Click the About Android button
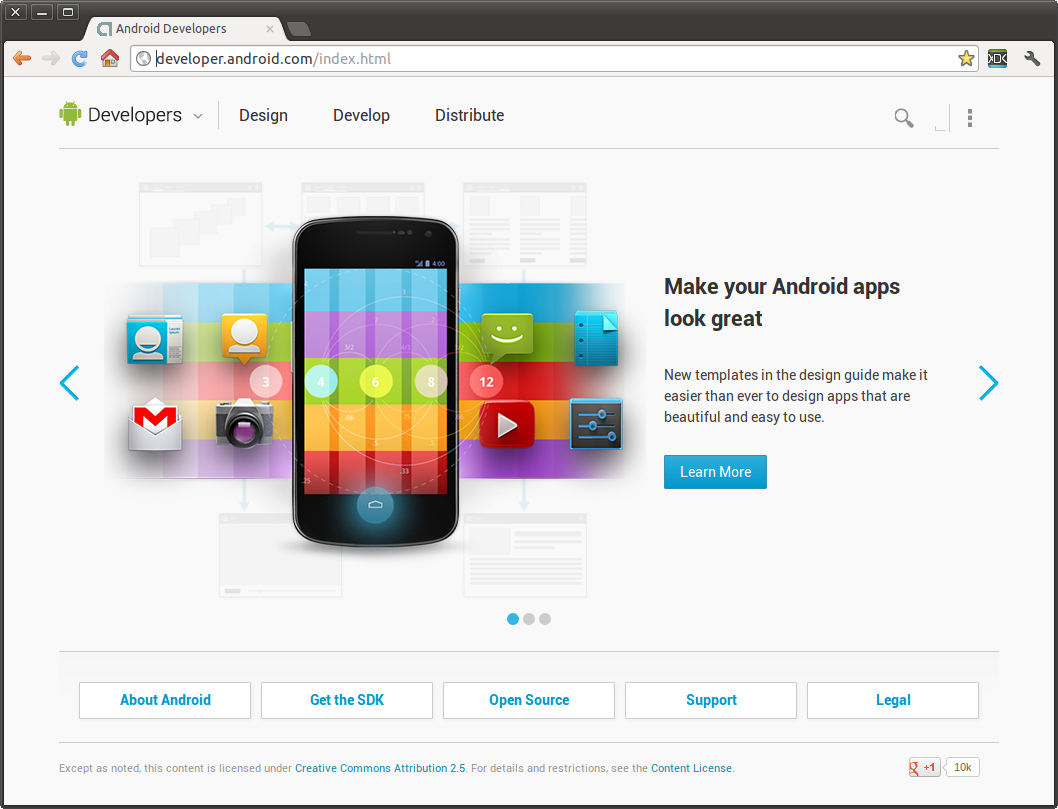 click(x=165, y=700)
